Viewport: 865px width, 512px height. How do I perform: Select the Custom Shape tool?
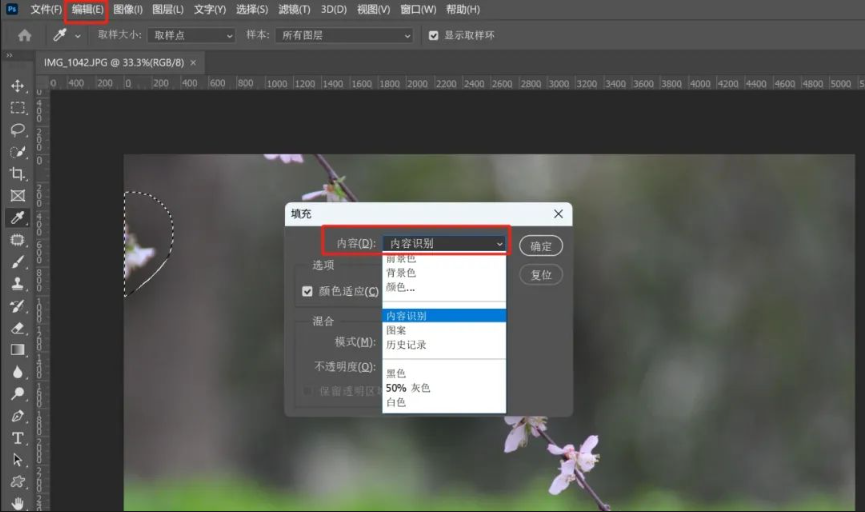pos(17,482)
